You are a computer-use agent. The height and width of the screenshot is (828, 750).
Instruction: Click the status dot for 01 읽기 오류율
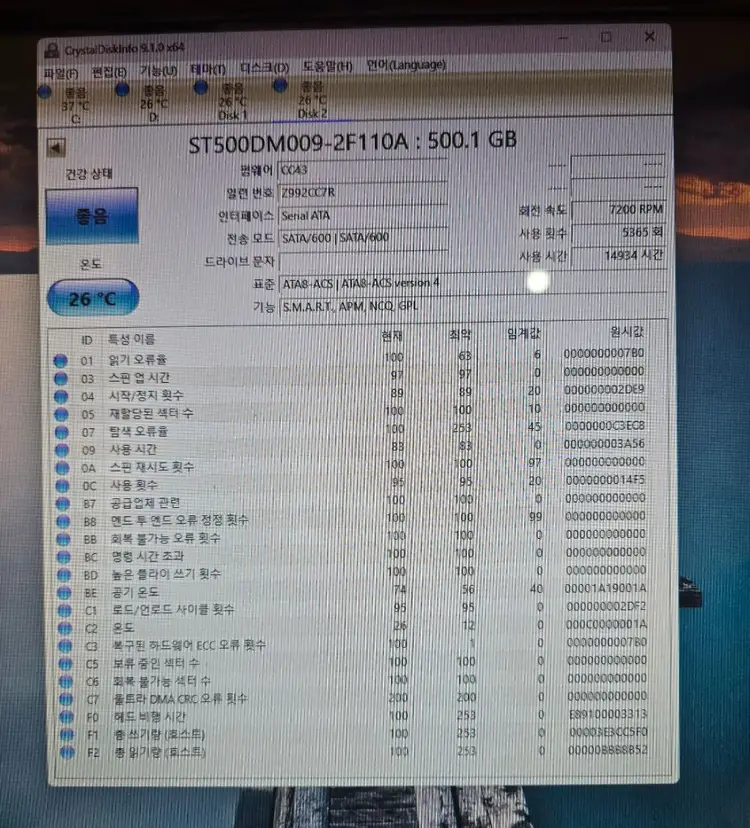(61, 361)
